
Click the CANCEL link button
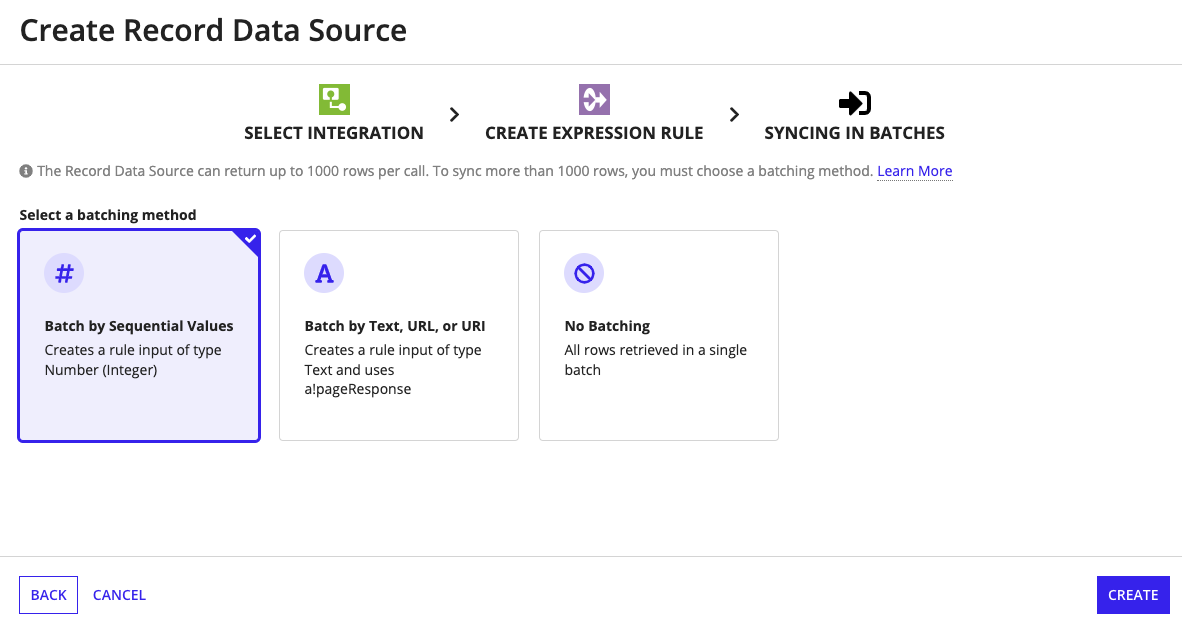pyautogui.click(x=119, y=595)
